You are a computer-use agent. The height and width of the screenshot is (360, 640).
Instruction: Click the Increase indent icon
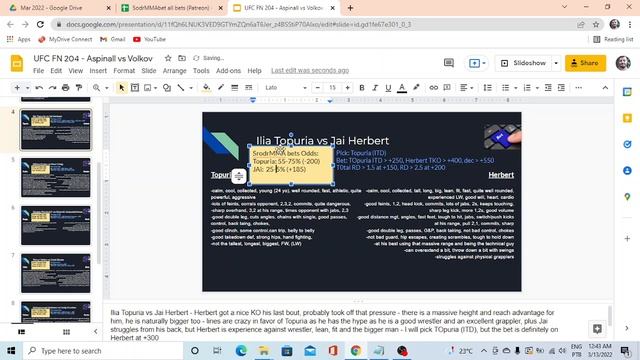pos(562,88)
